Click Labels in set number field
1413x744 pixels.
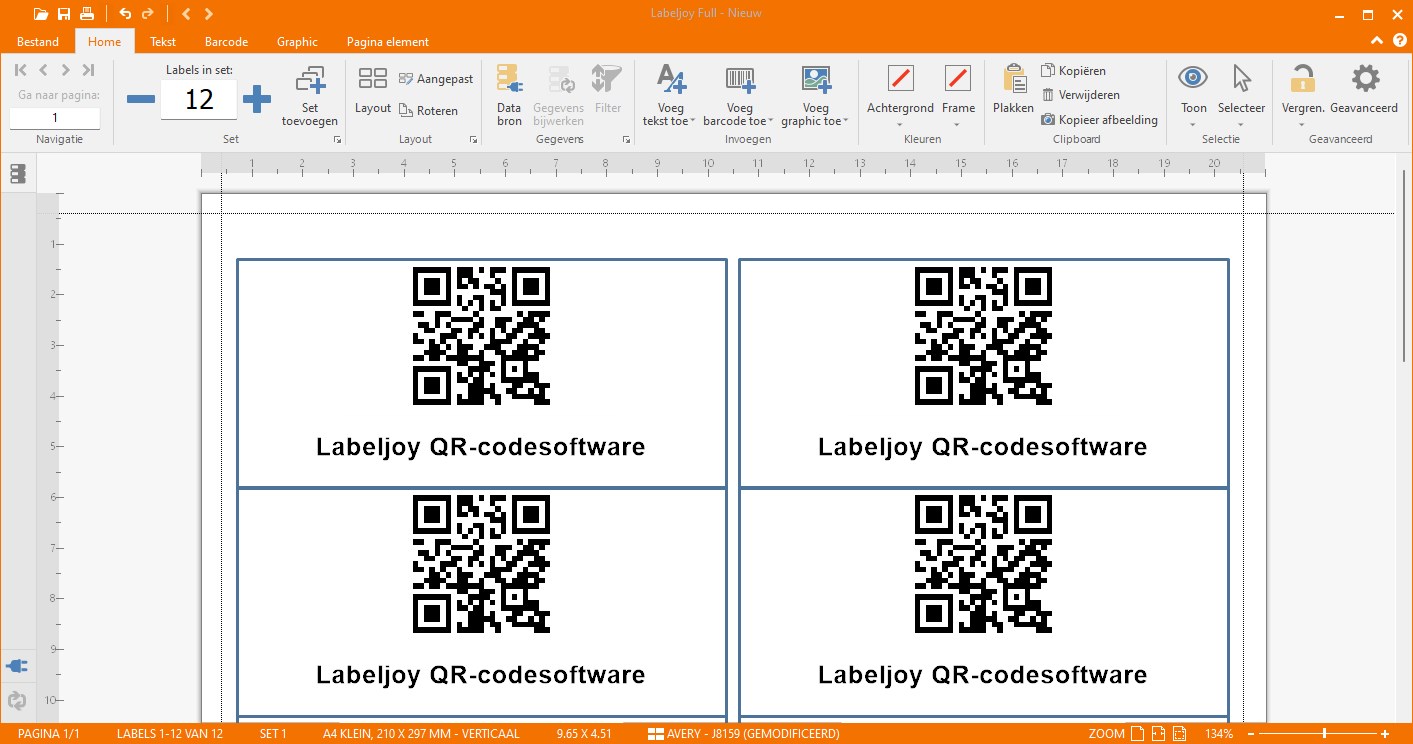(199, 99)
